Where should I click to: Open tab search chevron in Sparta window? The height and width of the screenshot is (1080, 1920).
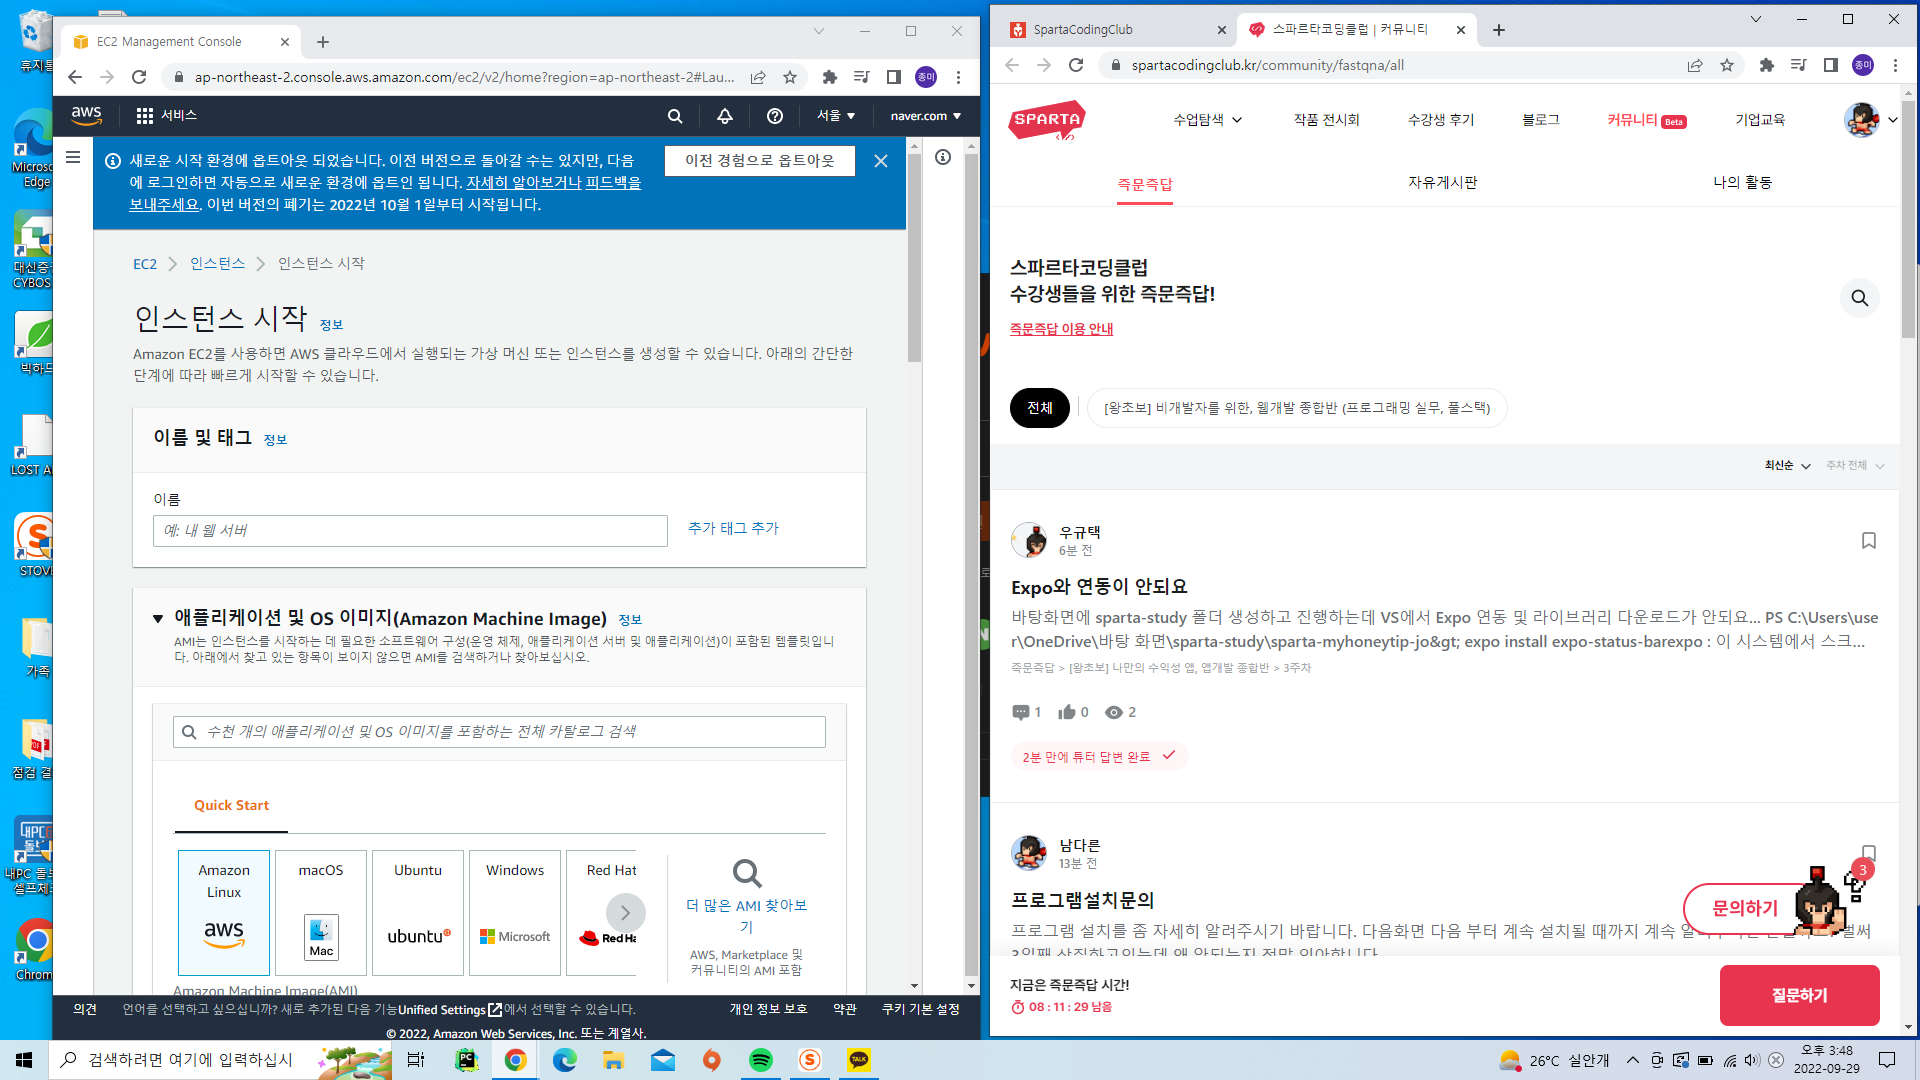click(x=1756, y=19)
